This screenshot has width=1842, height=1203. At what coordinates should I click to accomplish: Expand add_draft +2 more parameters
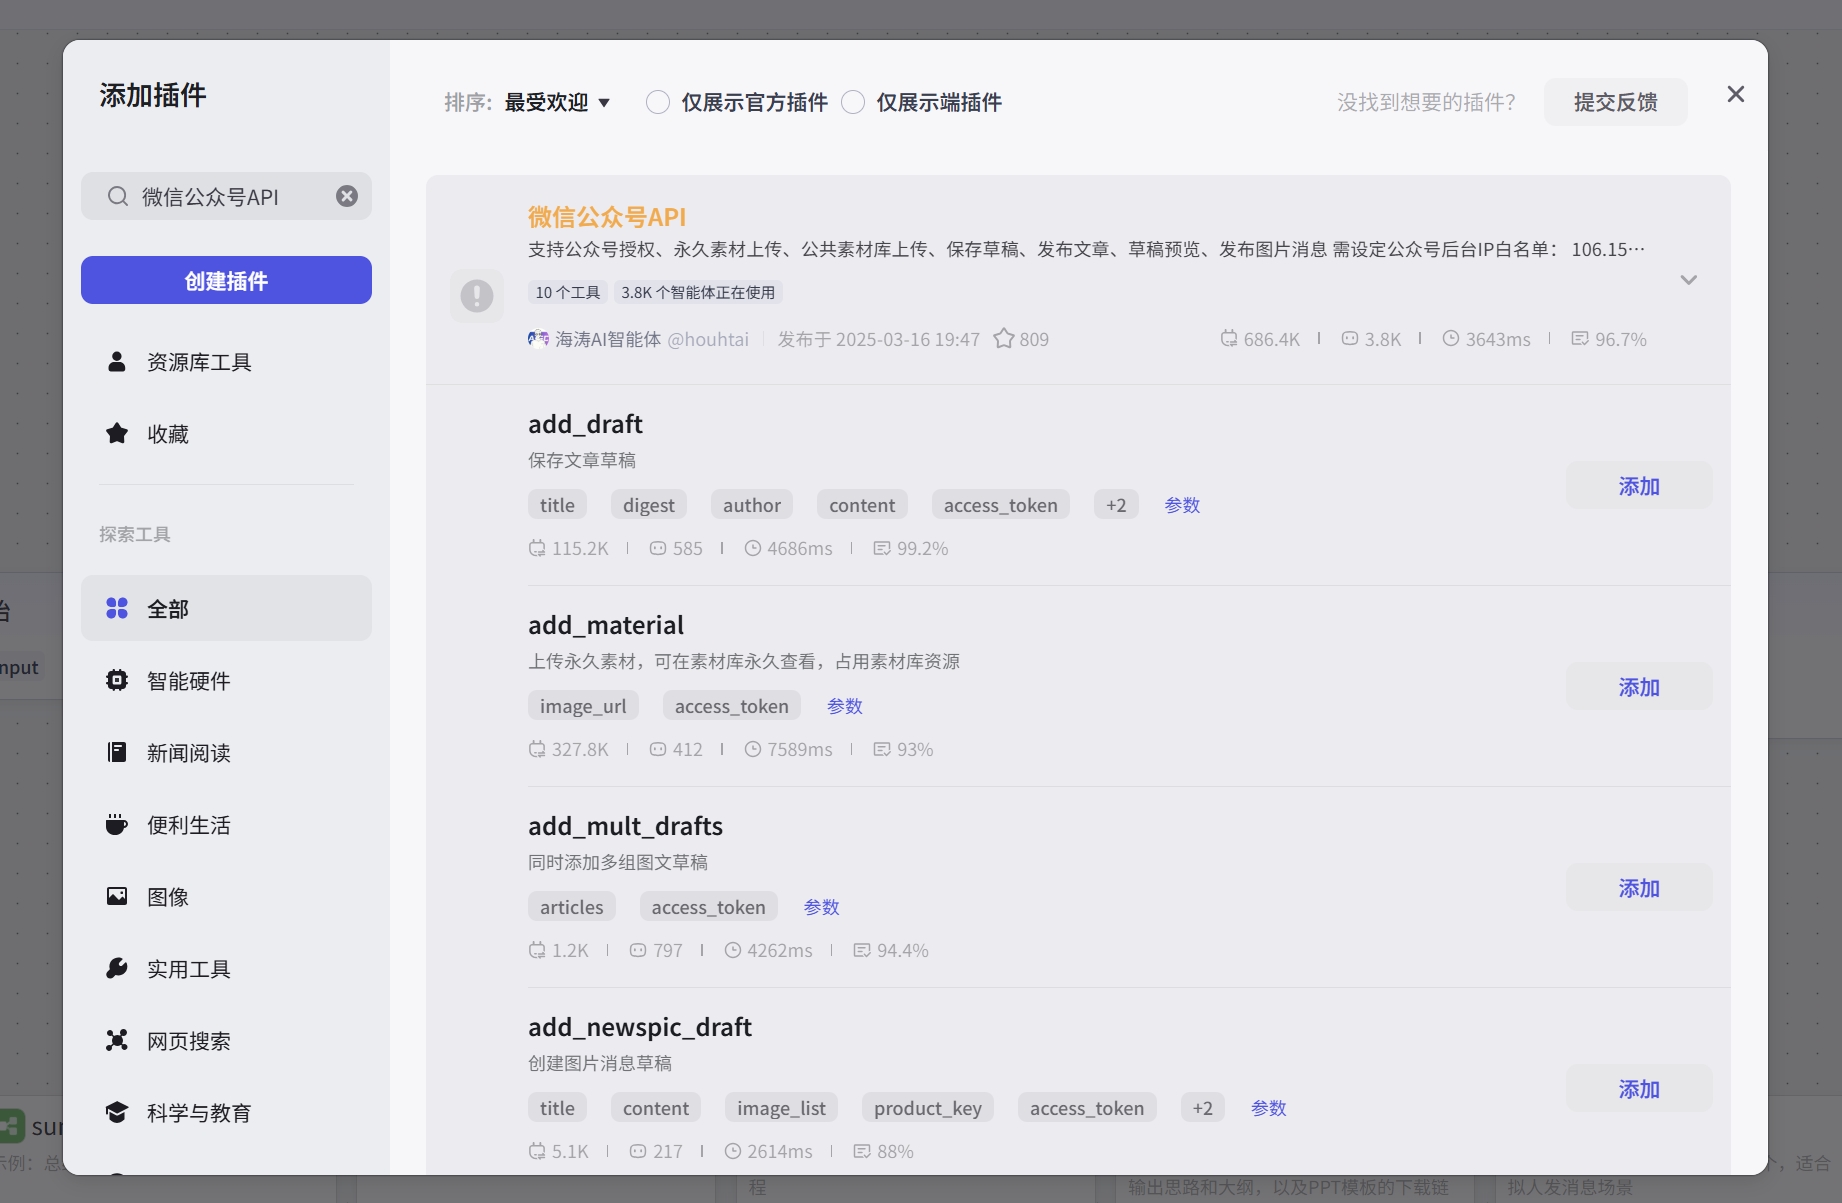[1116, 505]
